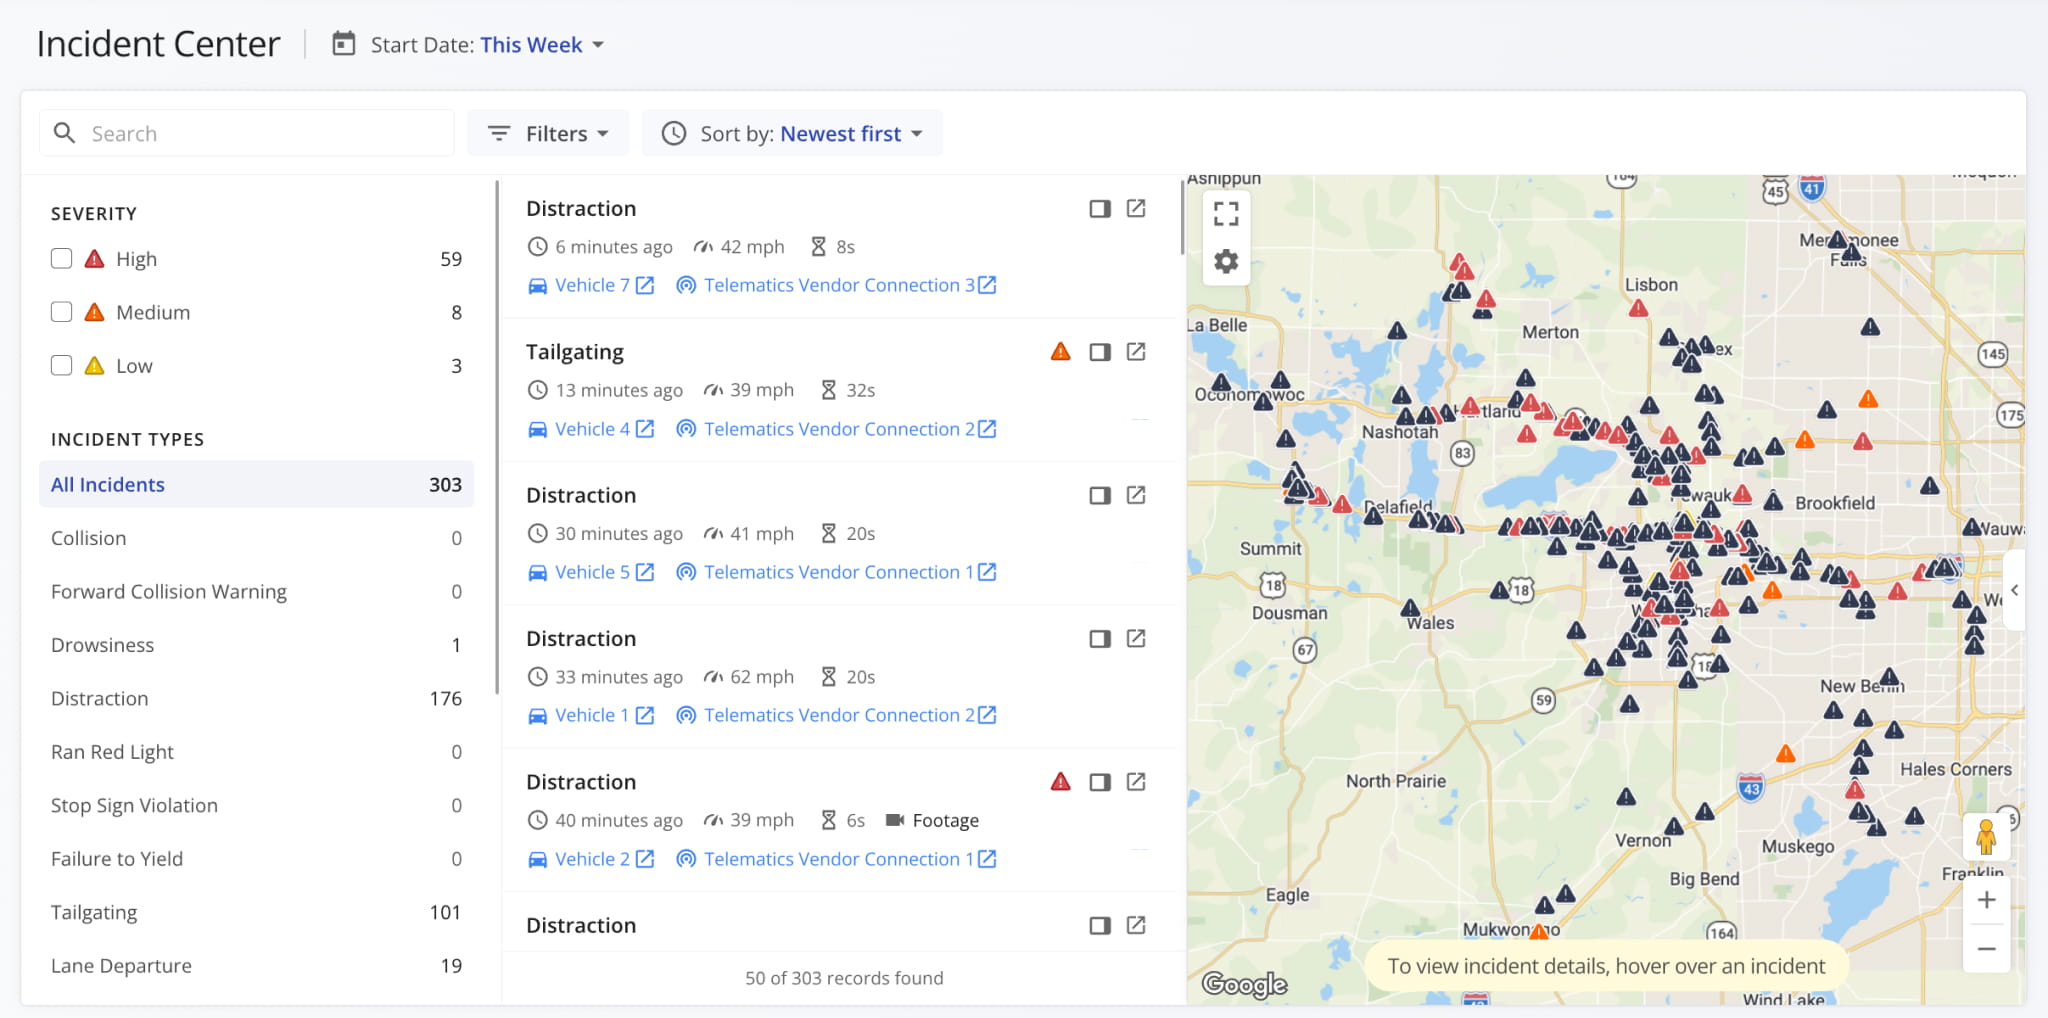Open side panel for Vehicle 5 Distraction incident

click(x=1100, y=496)
